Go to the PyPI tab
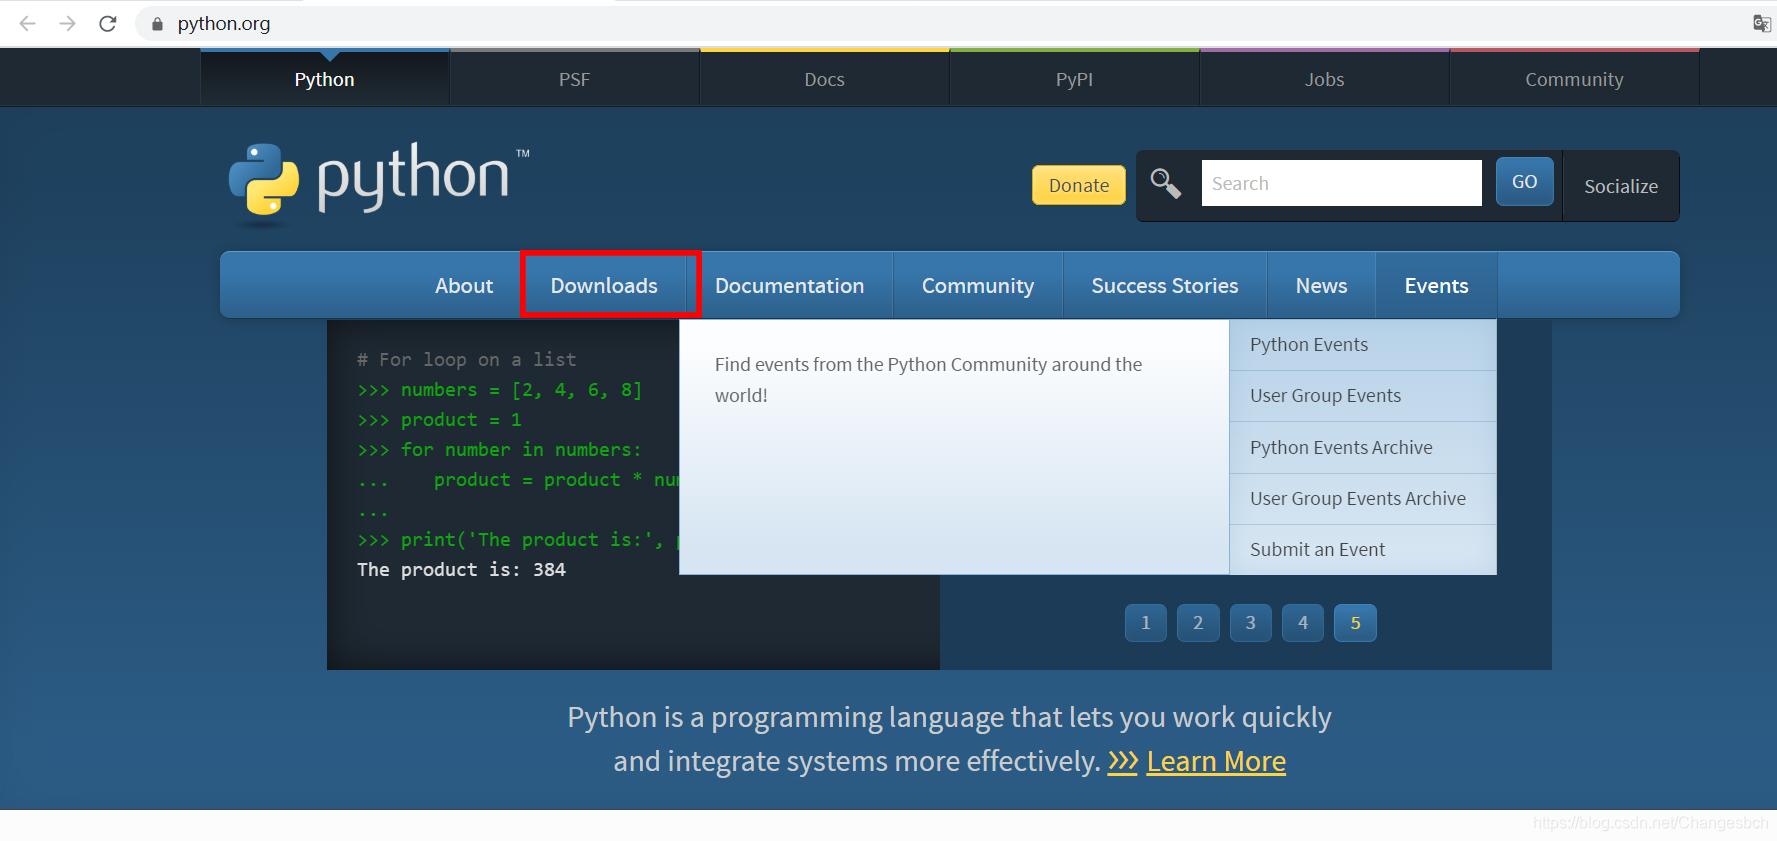The height and width of the screenshot is (841, 1777). tap(1074, 79)
